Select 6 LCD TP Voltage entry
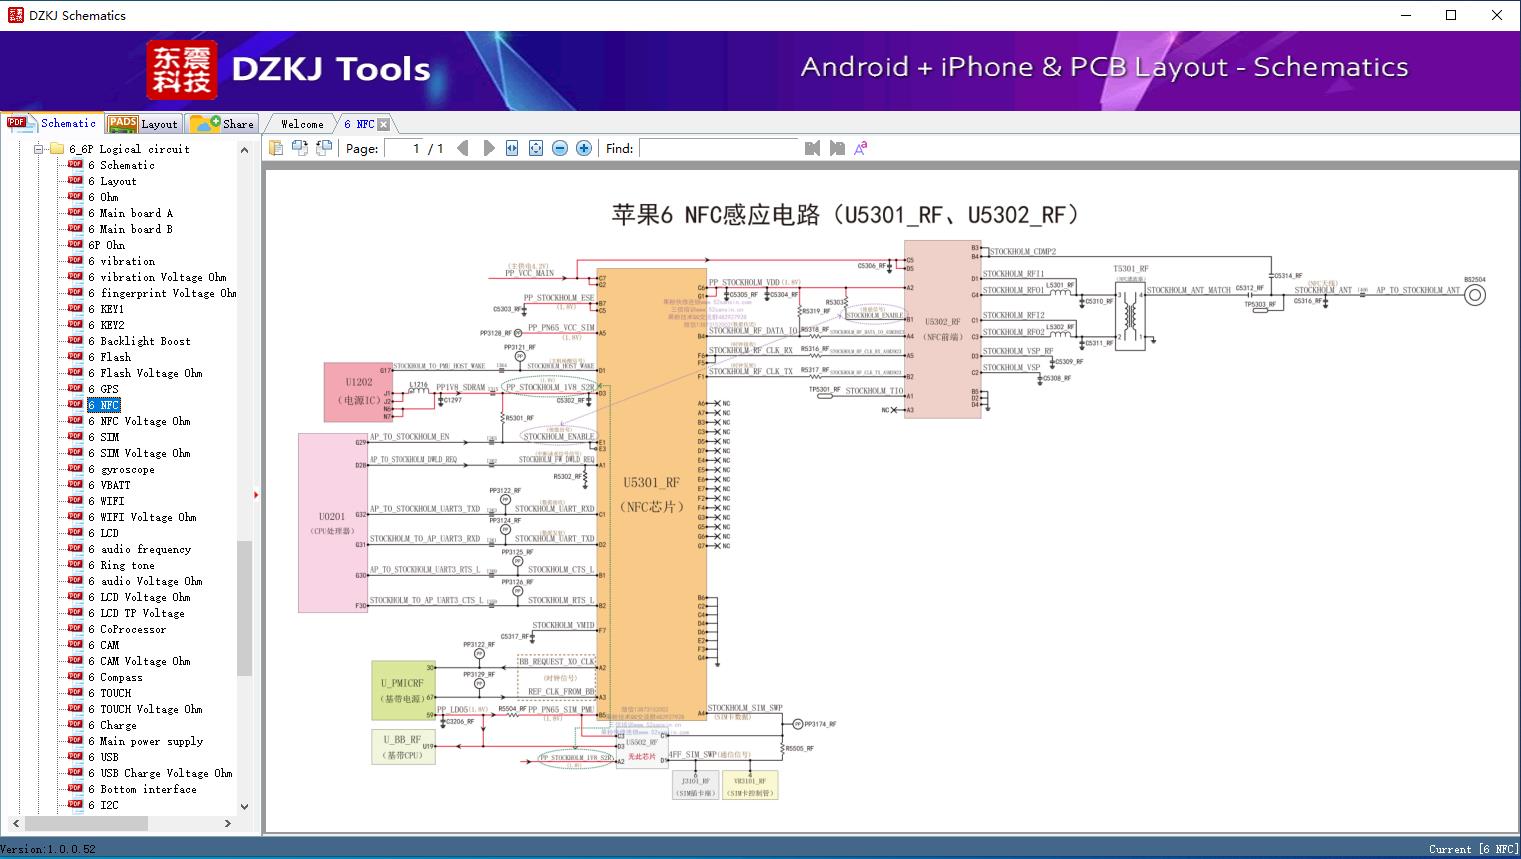The image size is (1521, 859). [x=136, y=613]
